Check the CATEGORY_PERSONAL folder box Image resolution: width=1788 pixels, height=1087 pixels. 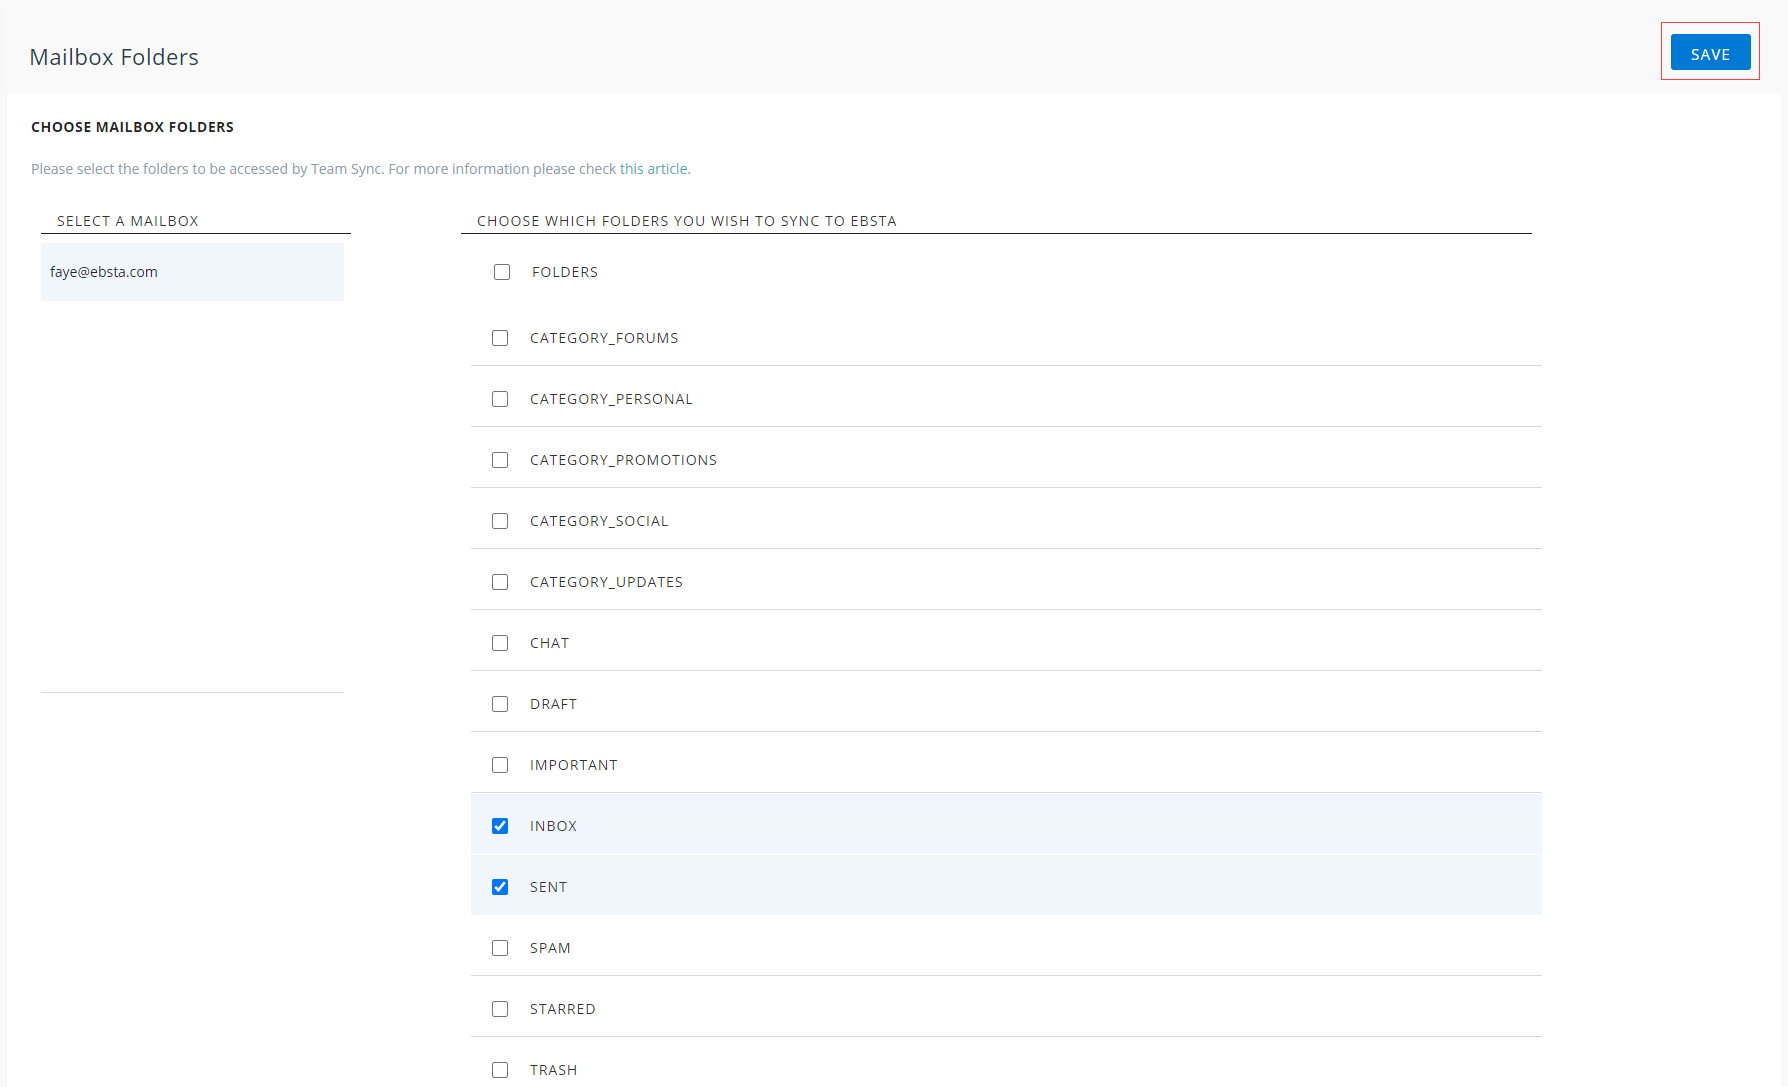(500, 399)
